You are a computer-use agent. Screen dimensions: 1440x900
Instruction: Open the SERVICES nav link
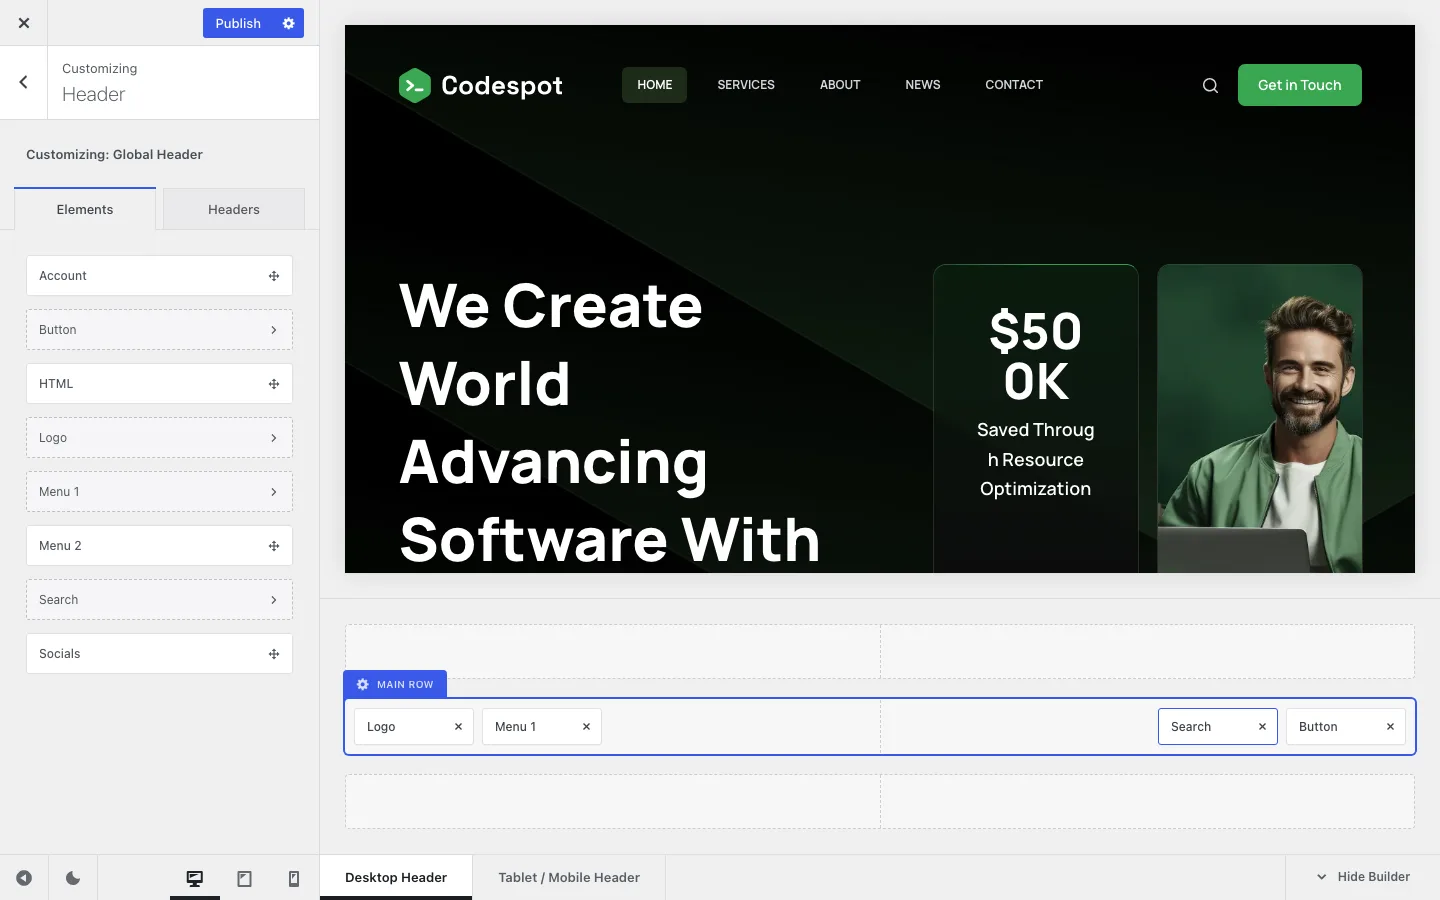click(x=746, y=85)
